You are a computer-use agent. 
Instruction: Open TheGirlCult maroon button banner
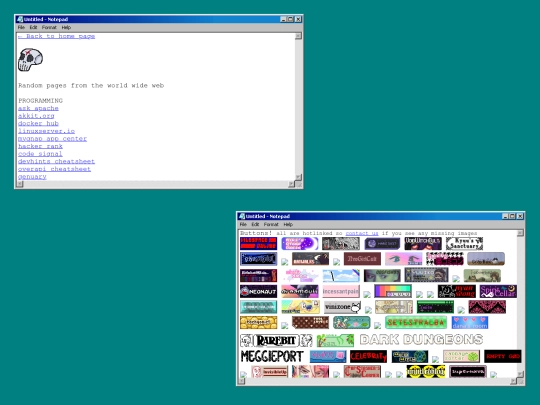pos(362,259)
